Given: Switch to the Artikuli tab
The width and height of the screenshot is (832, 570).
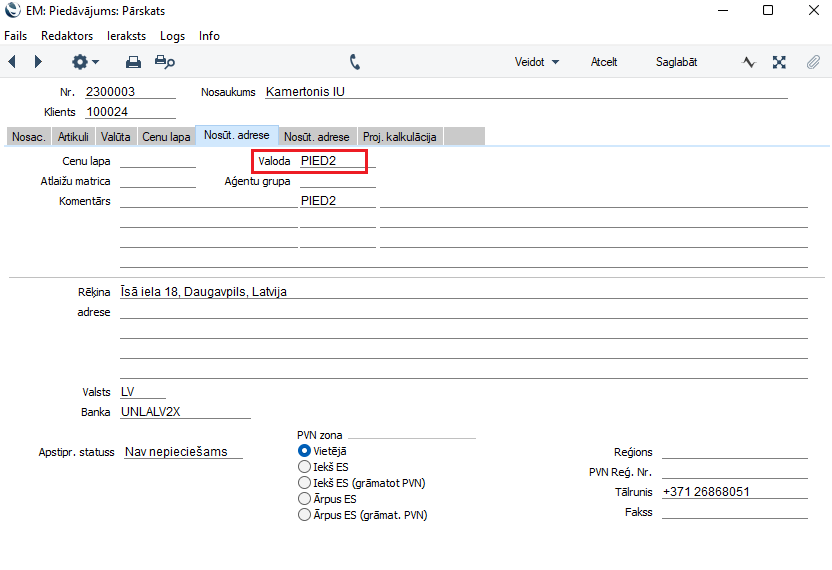Looking at the screenshot, I should click(73, 137).
